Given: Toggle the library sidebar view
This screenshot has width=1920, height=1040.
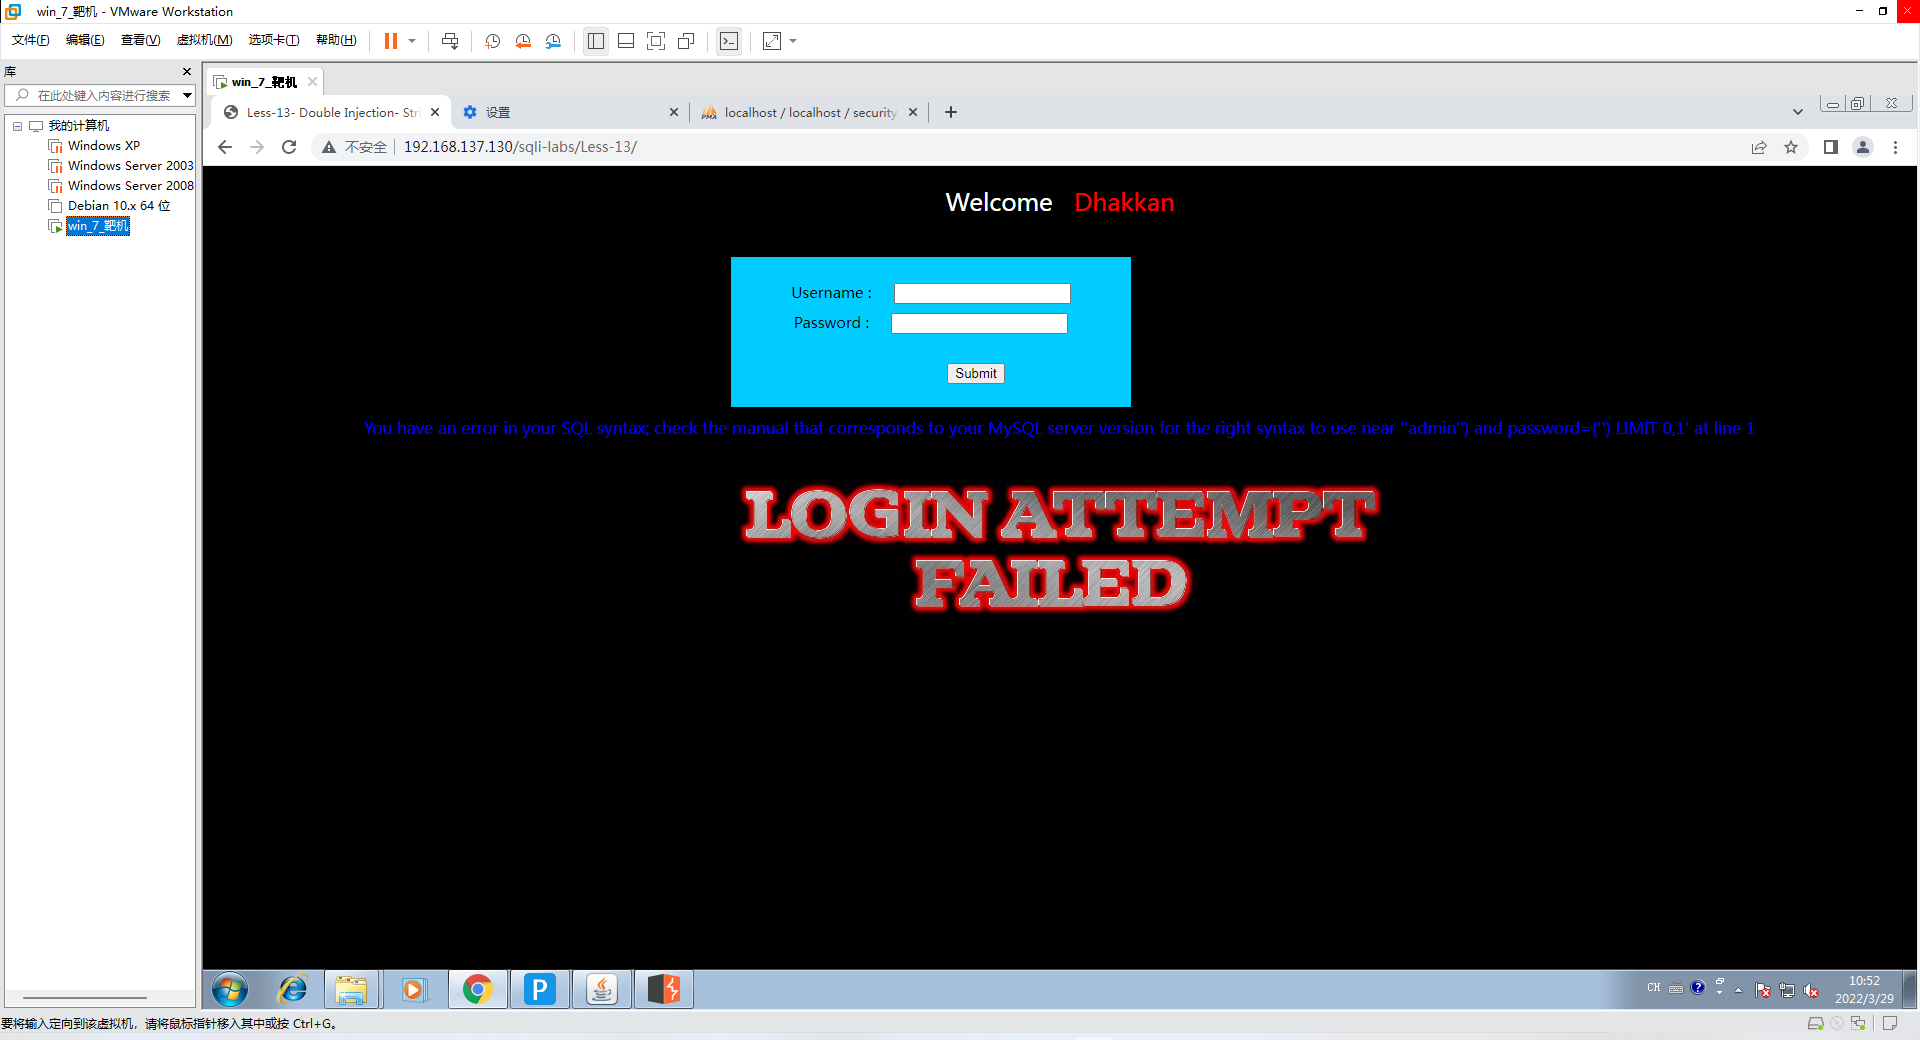Looking at the screenshot, I should pyautogui.click(x=596, y=41).
